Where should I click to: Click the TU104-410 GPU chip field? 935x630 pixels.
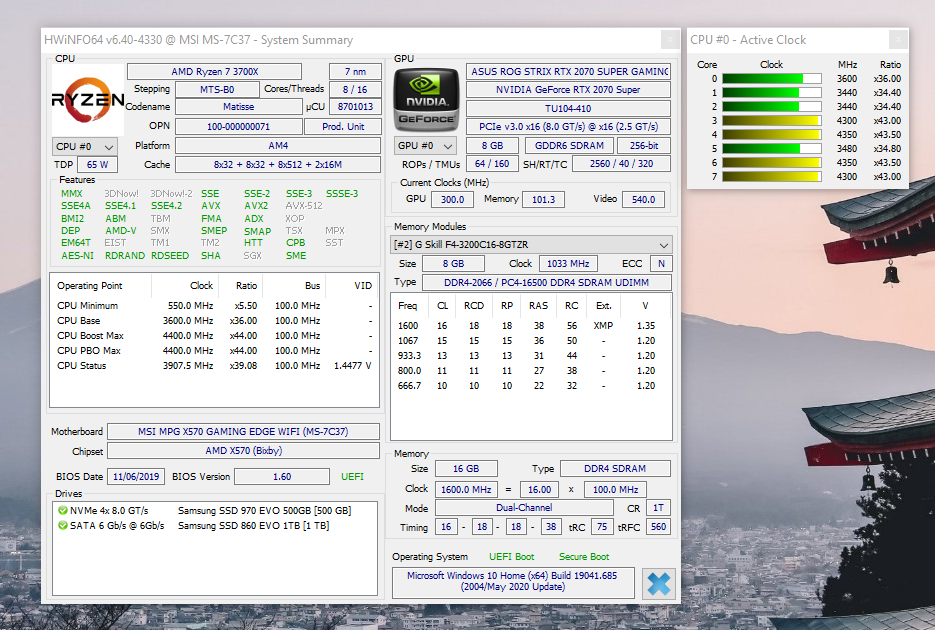pos(569,108)
